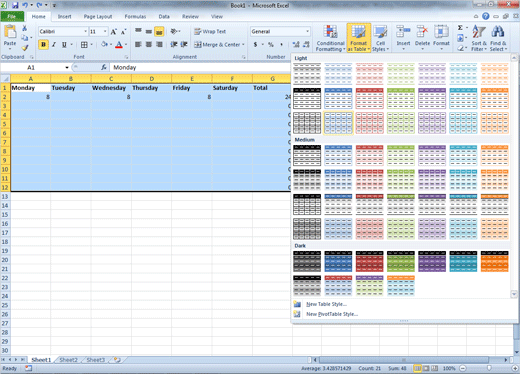Viewport: 520px width, 374px height.
Task: Open Conditional Formatting icon
Action: 330,32
